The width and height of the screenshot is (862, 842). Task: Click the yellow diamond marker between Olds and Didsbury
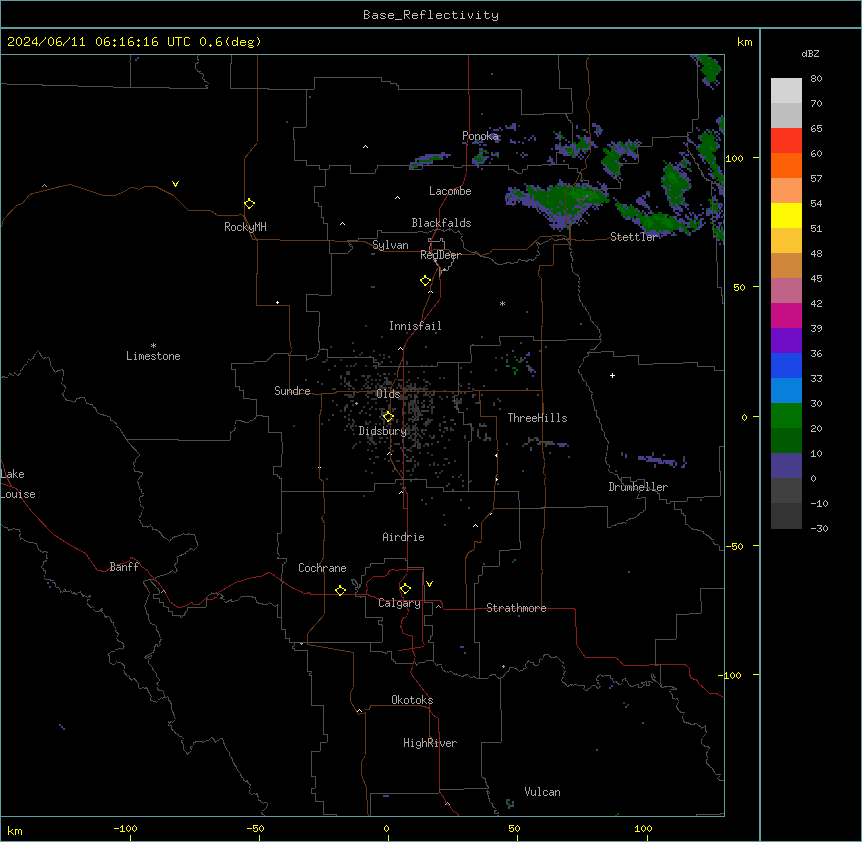(388, 417)
